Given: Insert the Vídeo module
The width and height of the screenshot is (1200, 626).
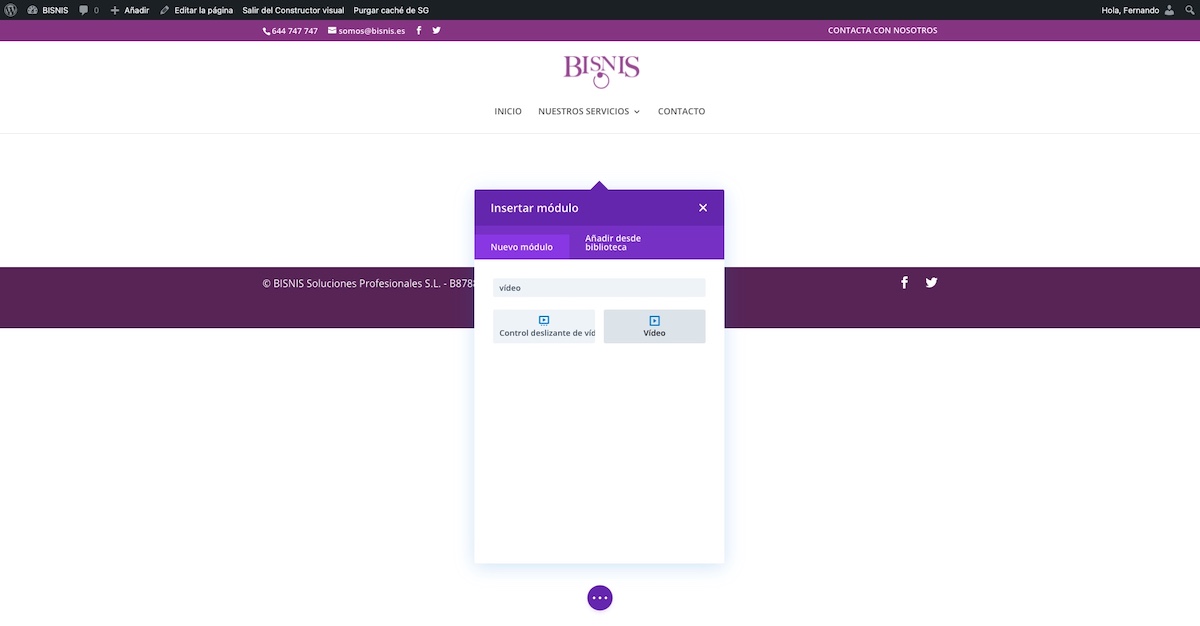Looking at the screenshot, I should coord(654,326).
